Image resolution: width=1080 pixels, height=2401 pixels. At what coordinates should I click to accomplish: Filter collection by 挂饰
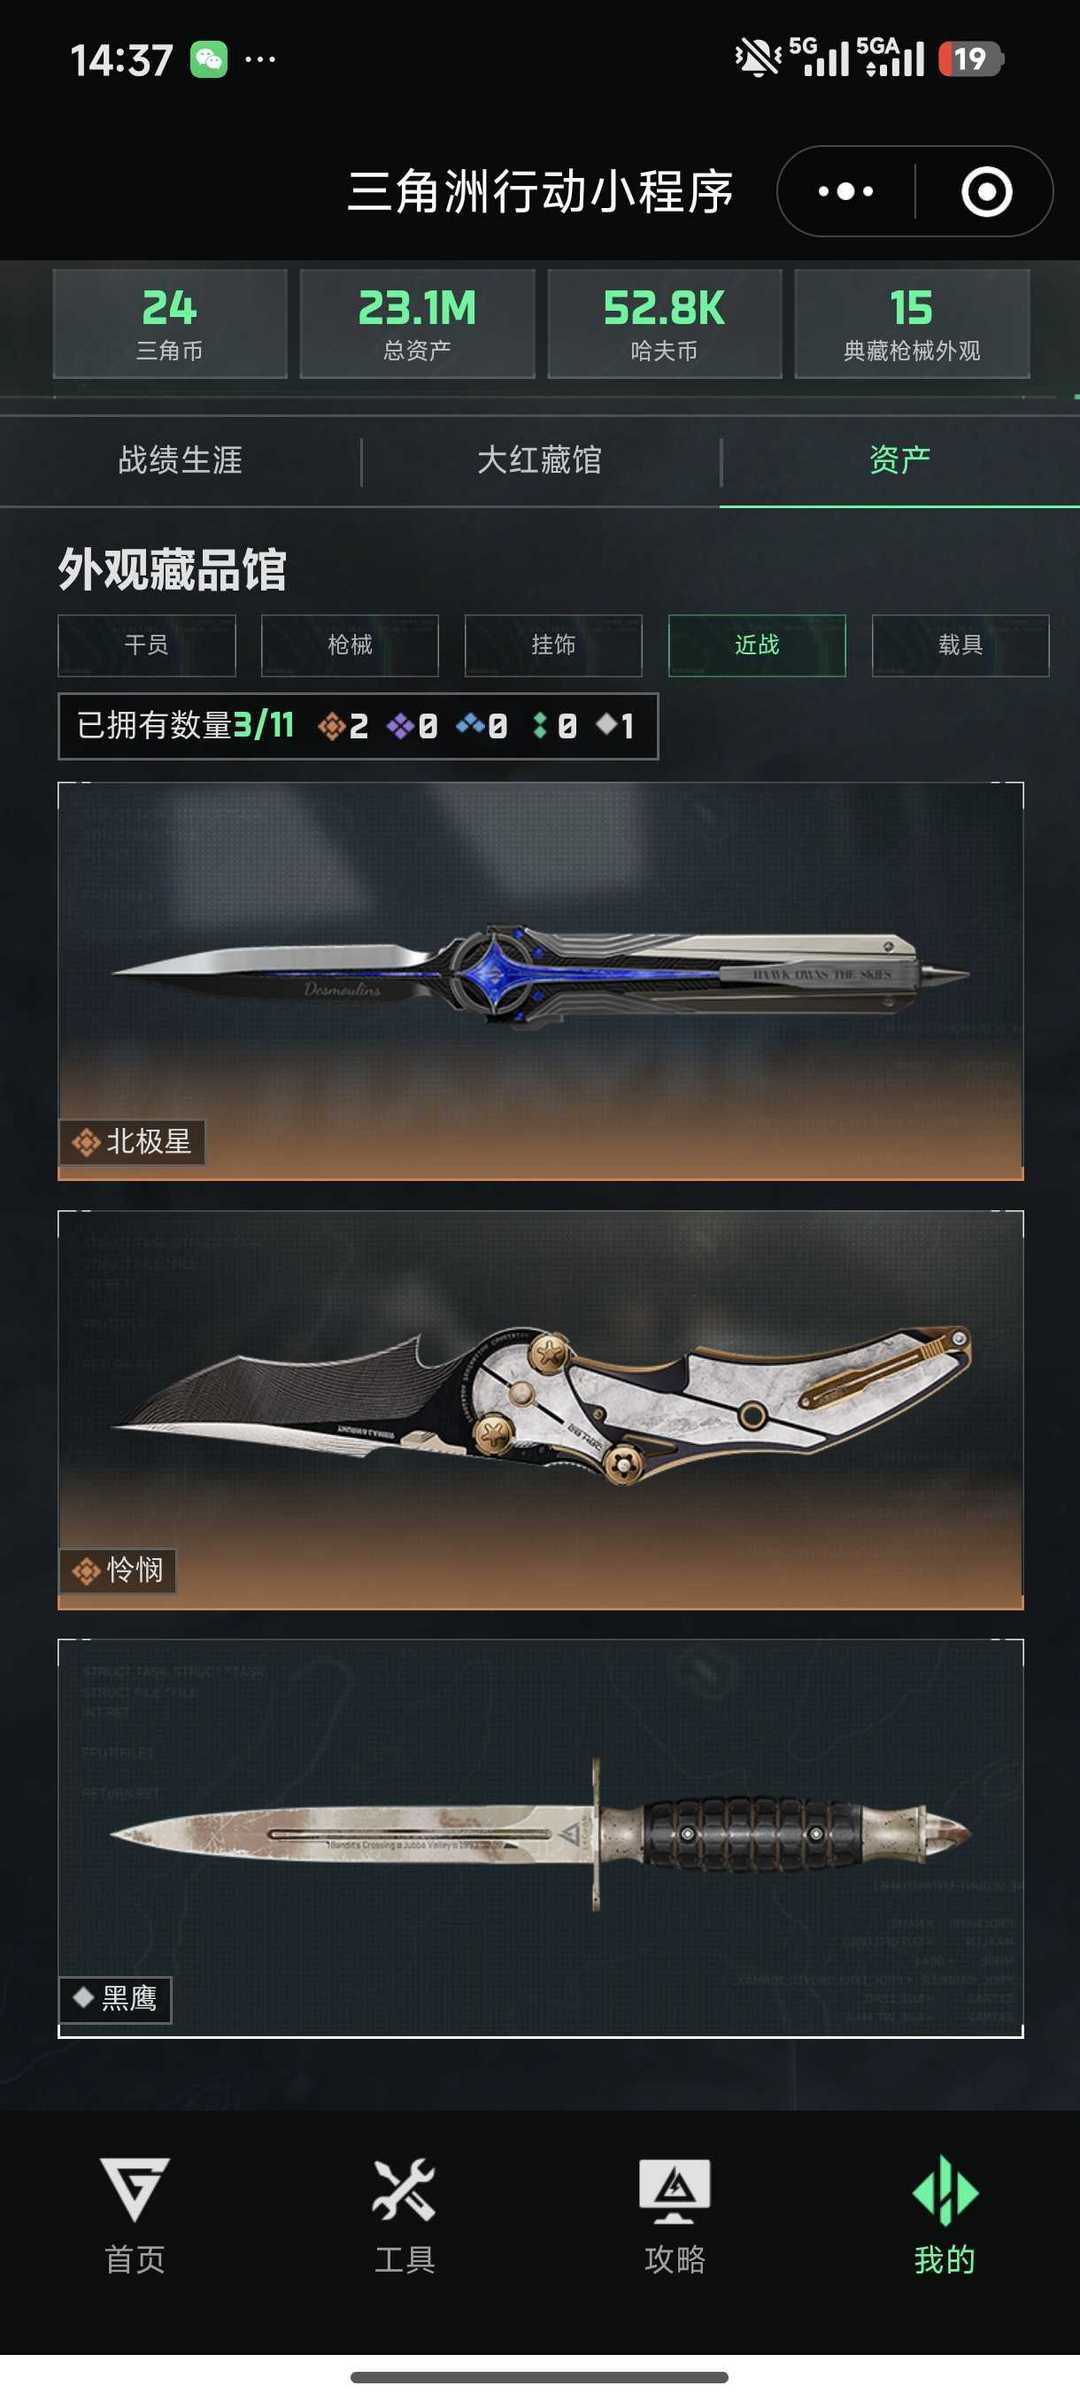tap(553, 645)
